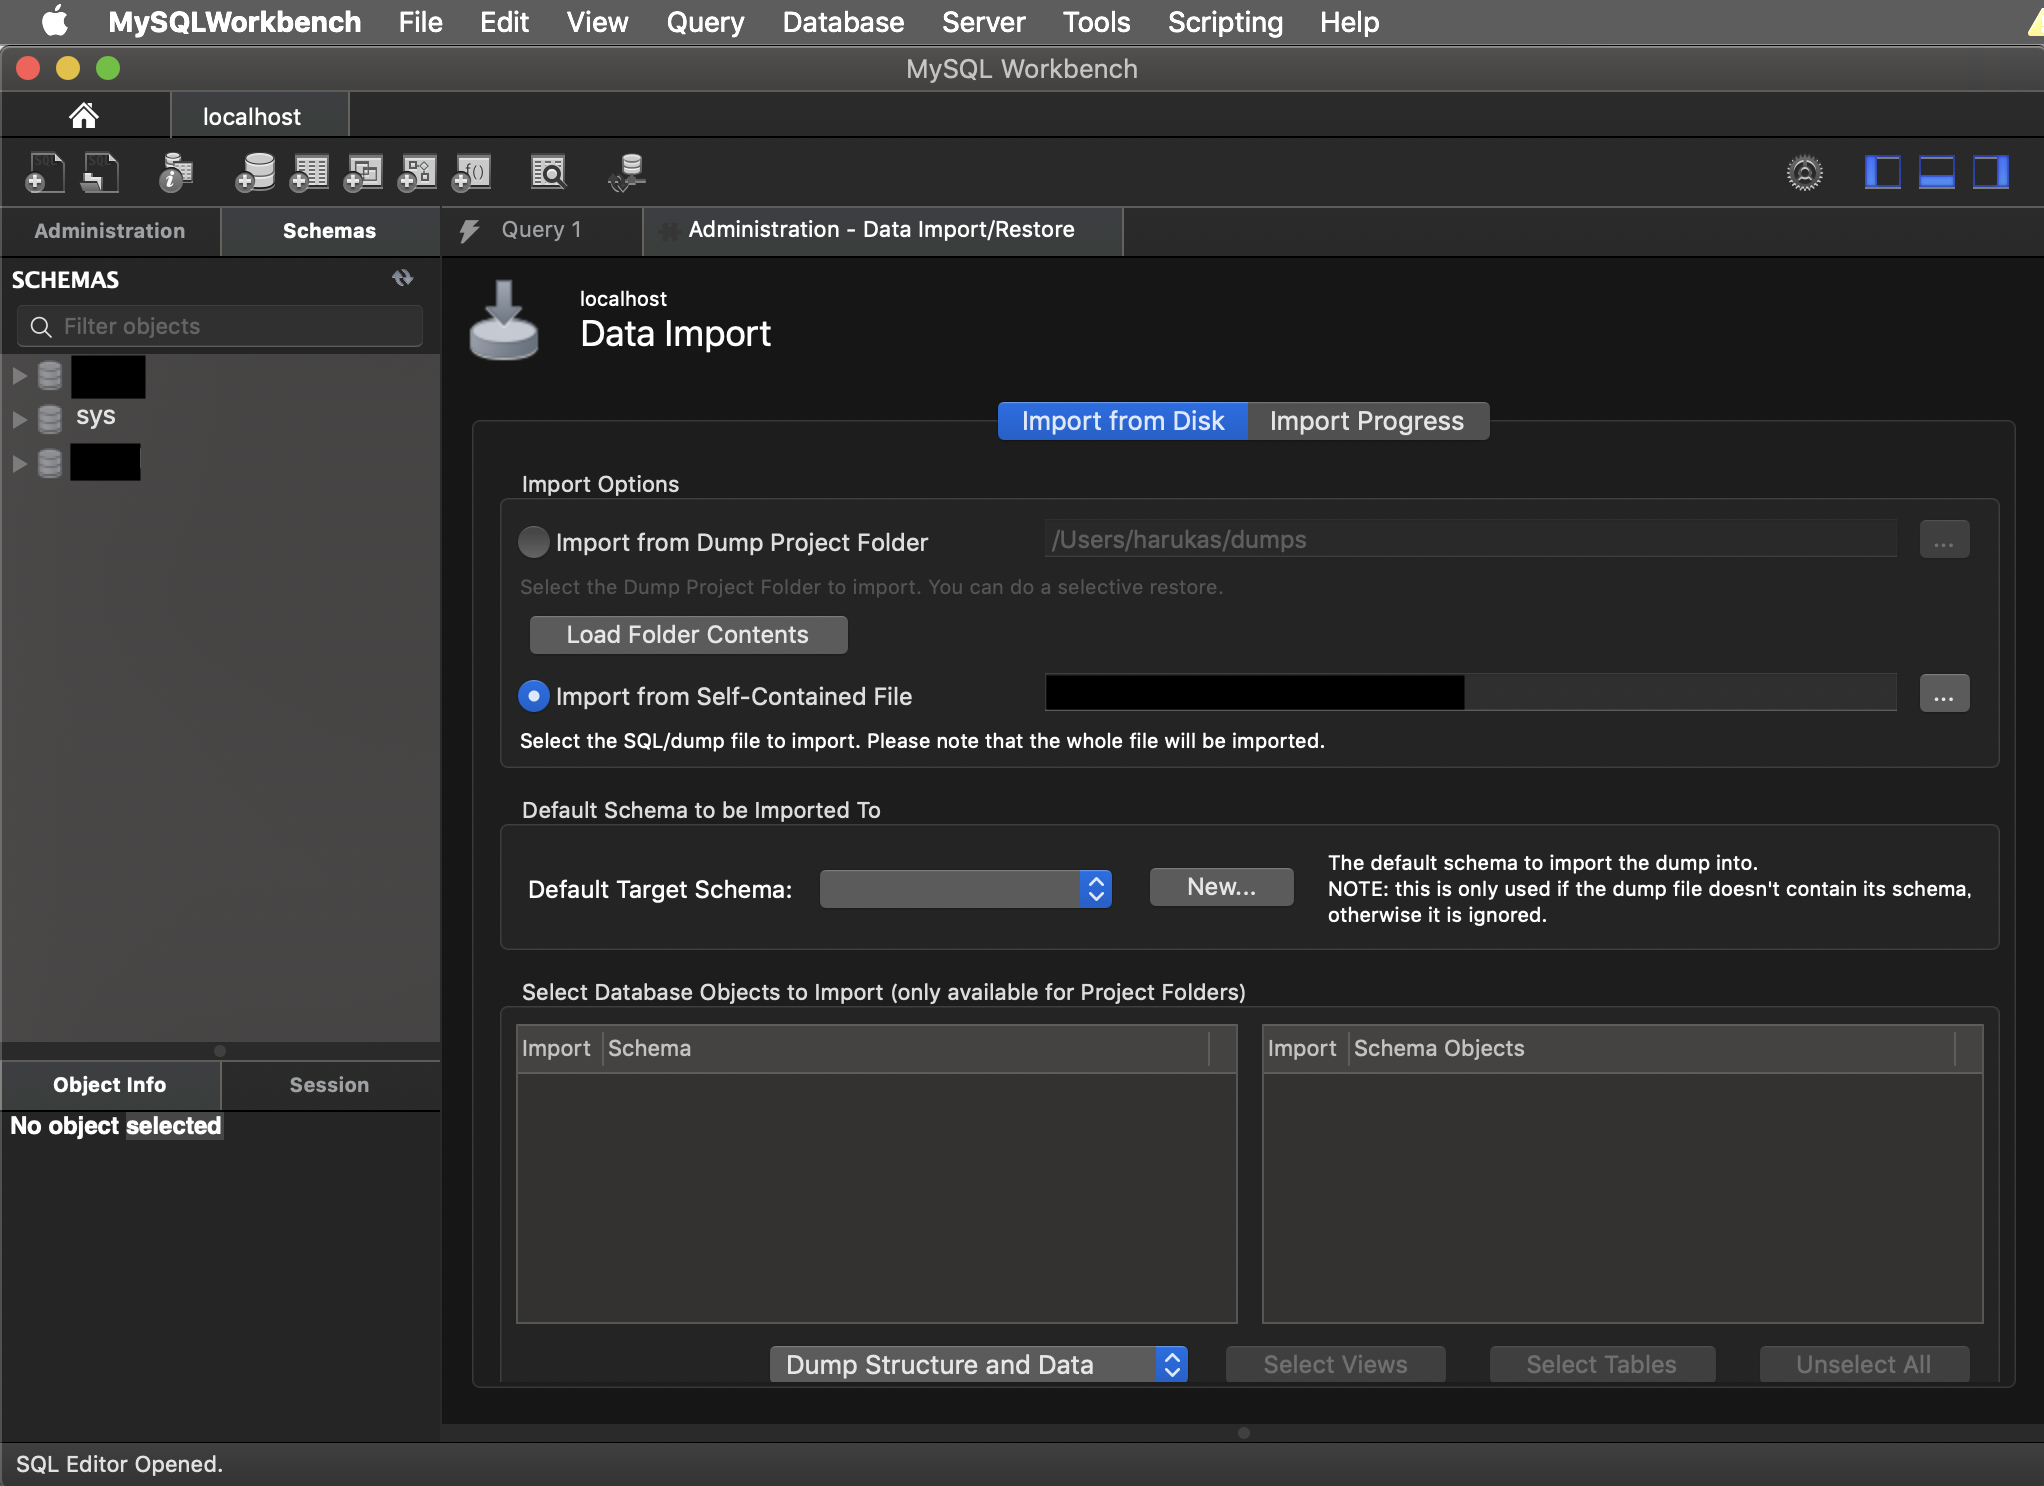Viewport: 2044px width, 1486px height.
Task: Click the Filter objects search field
Action: tap(220, 326)
